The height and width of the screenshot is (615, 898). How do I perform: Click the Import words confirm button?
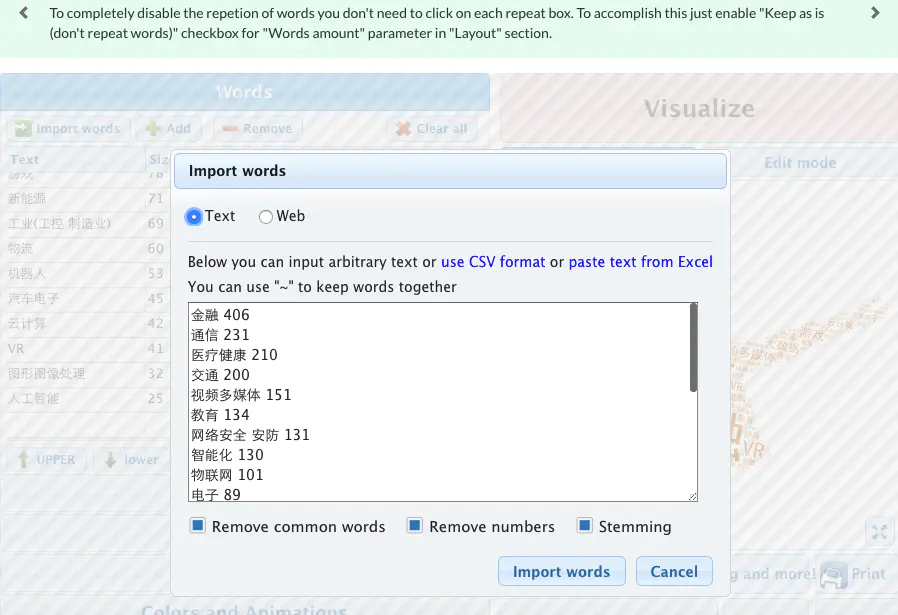(x=561, y=571)
